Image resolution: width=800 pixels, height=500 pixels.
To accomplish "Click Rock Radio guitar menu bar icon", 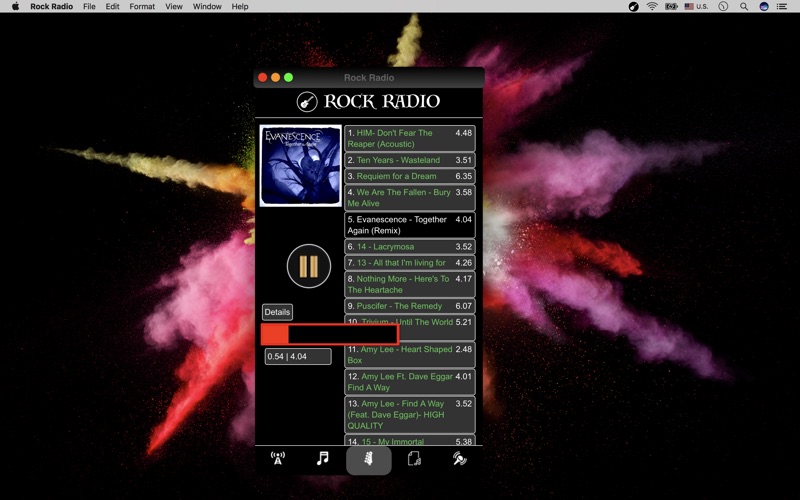I will (x=633, y=6).
